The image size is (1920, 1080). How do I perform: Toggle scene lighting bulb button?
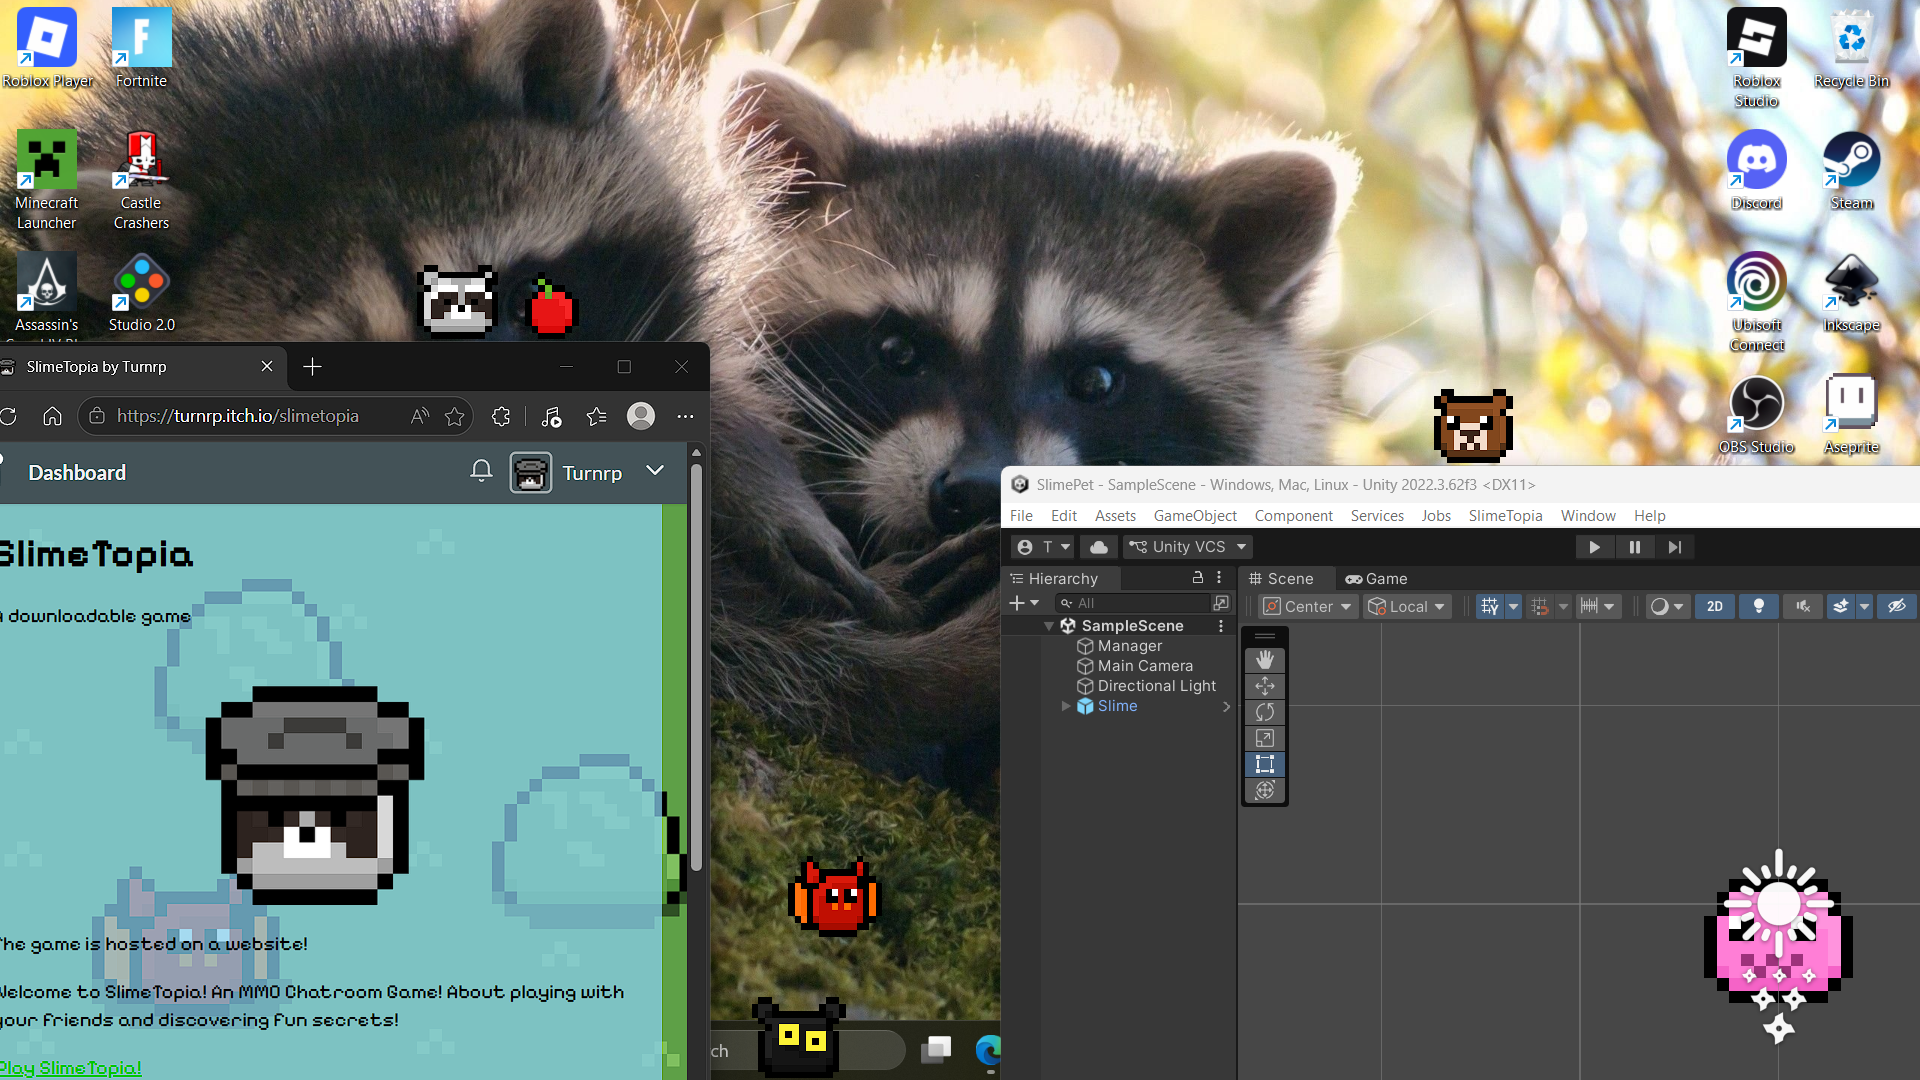point(1758,606)
